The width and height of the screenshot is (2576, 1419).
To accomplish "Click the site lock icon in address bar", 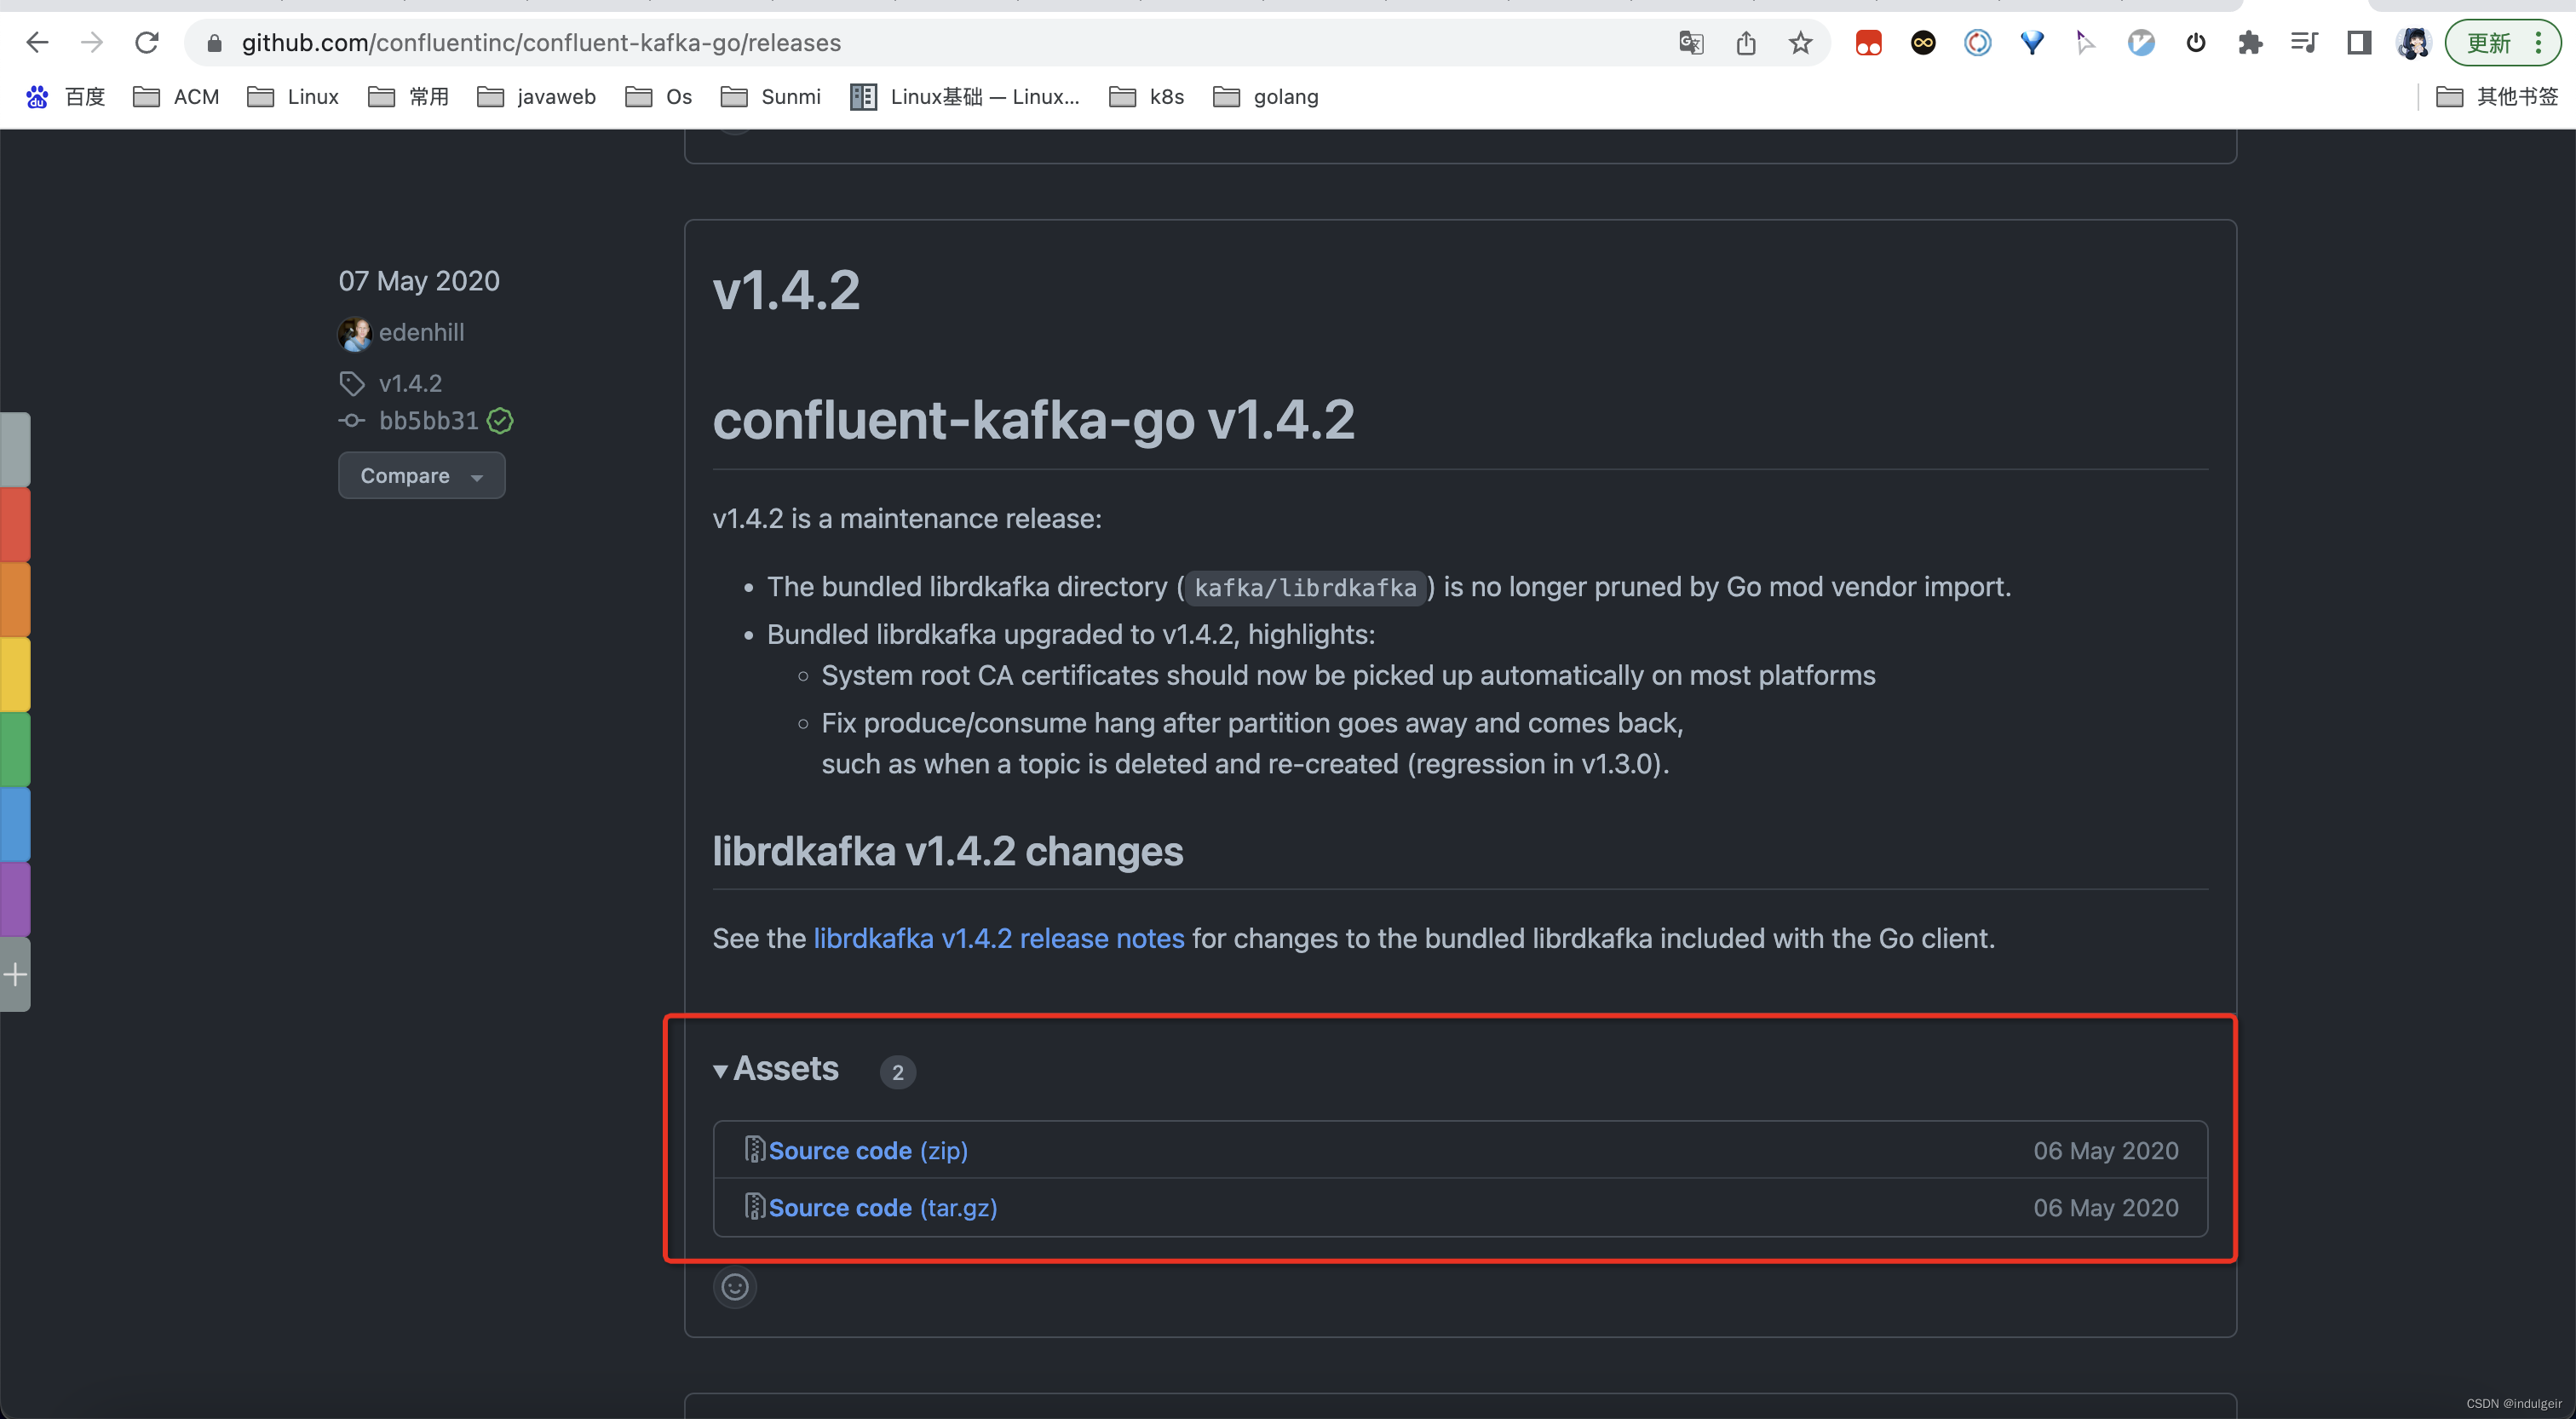I will coord(213,43).
